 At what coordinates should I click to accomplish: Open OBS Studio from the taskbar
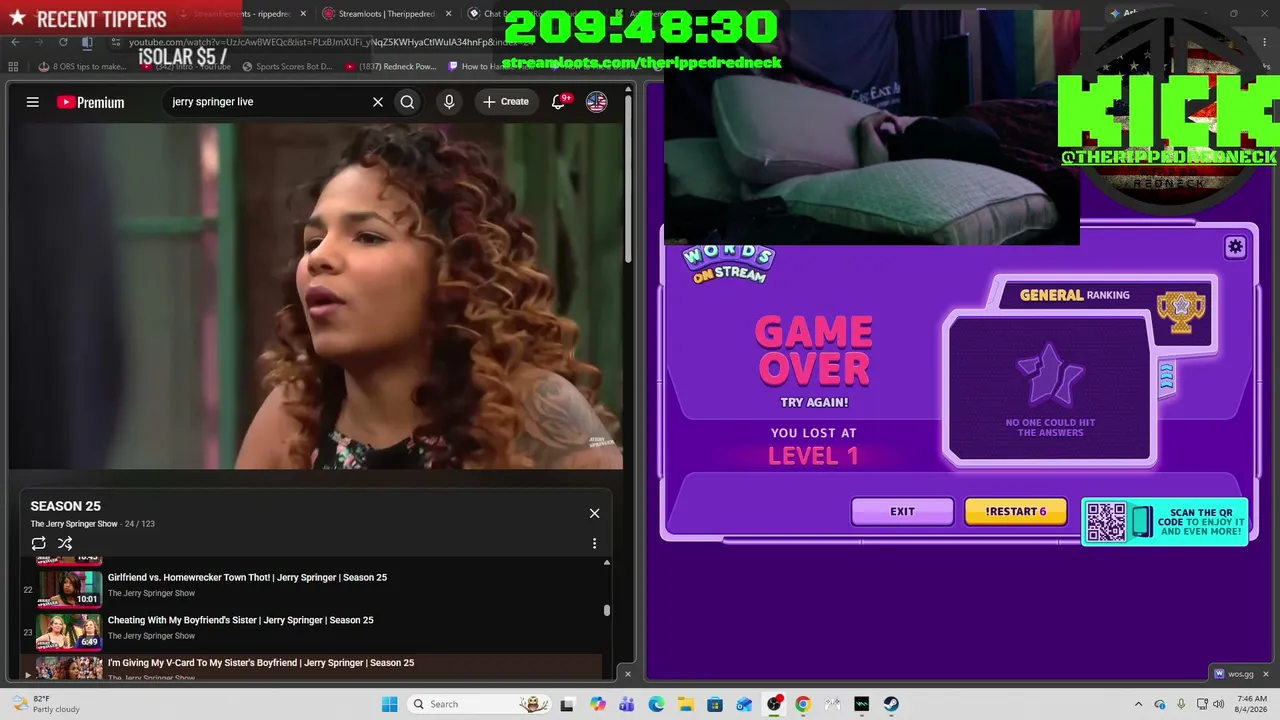coord(773,704)
